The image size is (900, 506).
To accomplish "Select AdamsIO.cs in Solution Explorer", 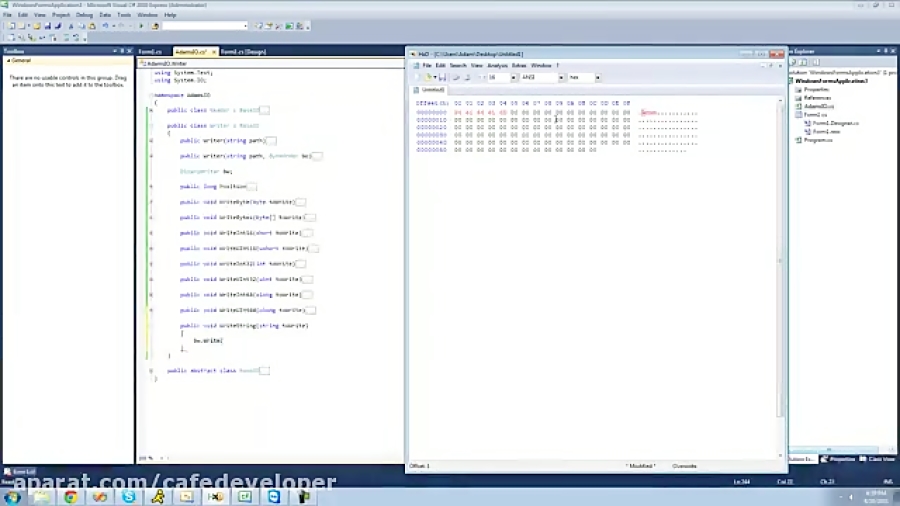I will tap(818, 106).
